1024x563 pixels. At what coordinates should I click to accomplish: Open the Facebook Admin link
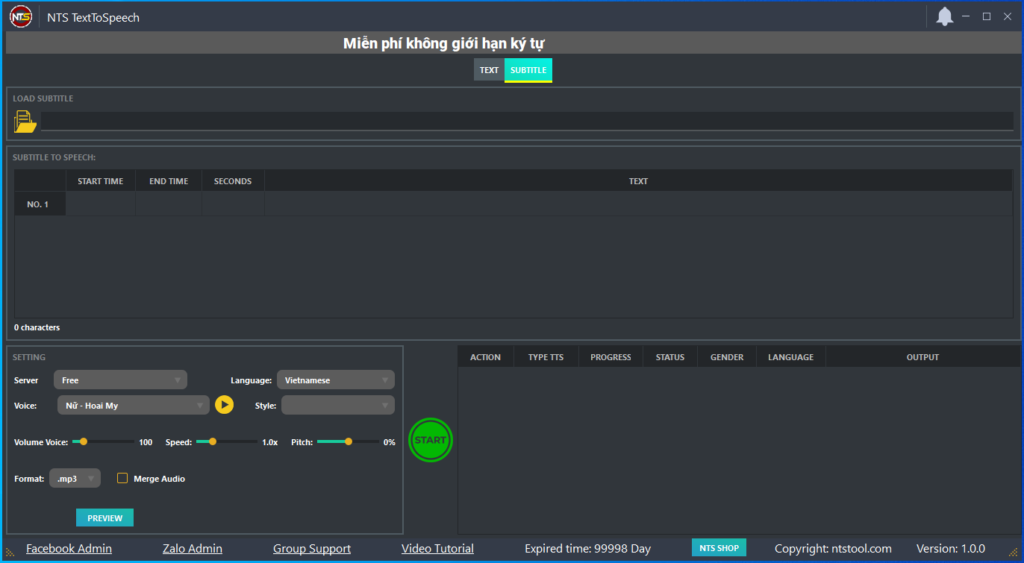tap(69, 548)
